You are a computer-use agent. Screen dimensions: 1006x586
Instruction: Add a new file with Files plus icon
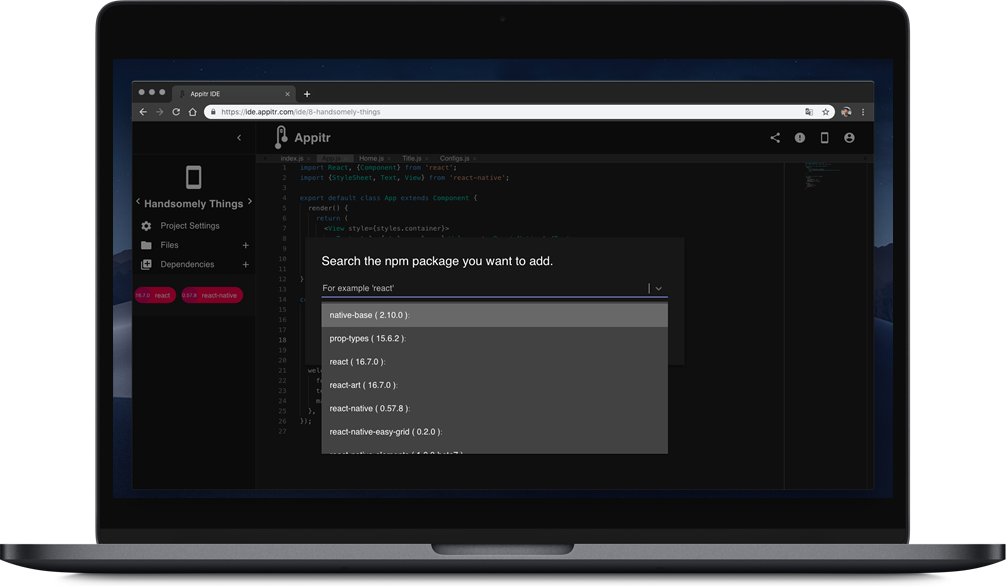(x=245, y=245)
